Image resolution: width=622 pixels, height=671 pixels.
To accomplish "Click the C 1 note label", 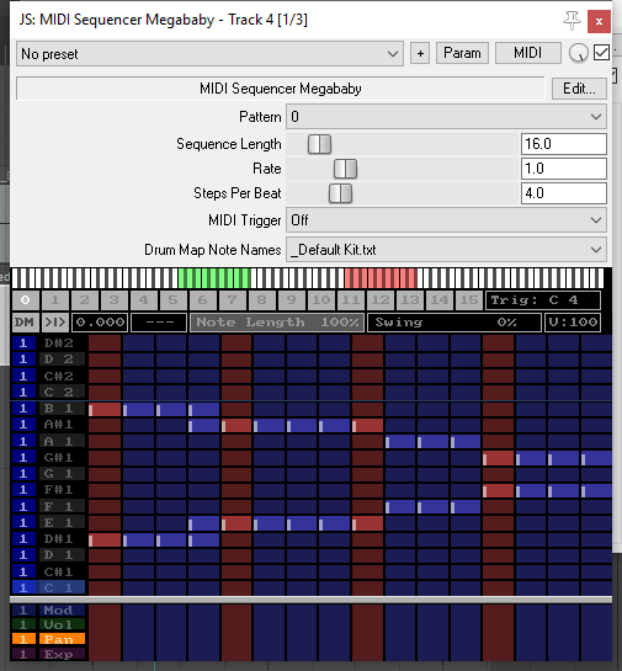I will point(62,588).
